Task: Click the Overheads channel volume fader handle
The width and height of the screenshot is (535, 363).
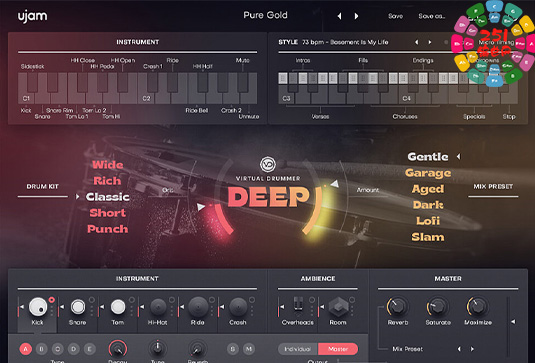Action: pos(282,307)
